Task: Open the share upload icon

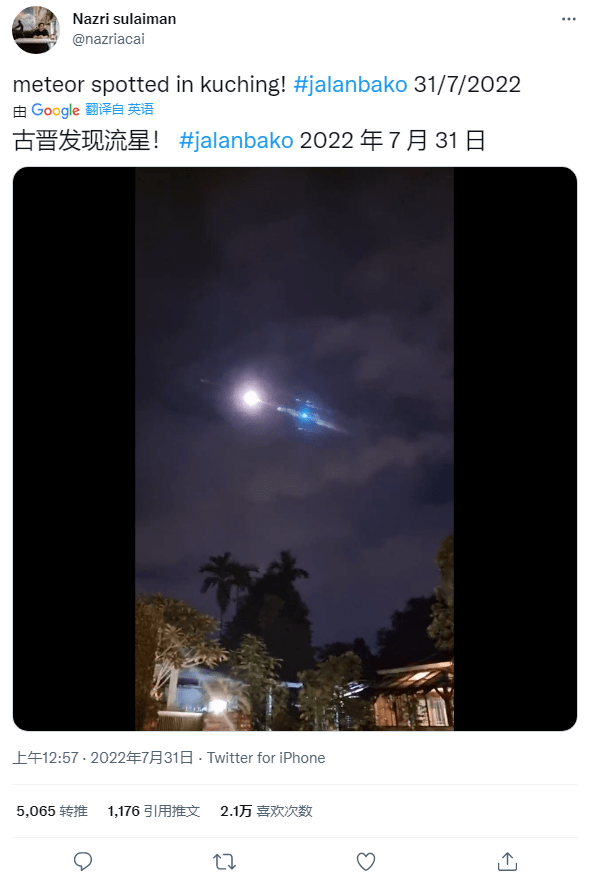Action: [507, 861]
